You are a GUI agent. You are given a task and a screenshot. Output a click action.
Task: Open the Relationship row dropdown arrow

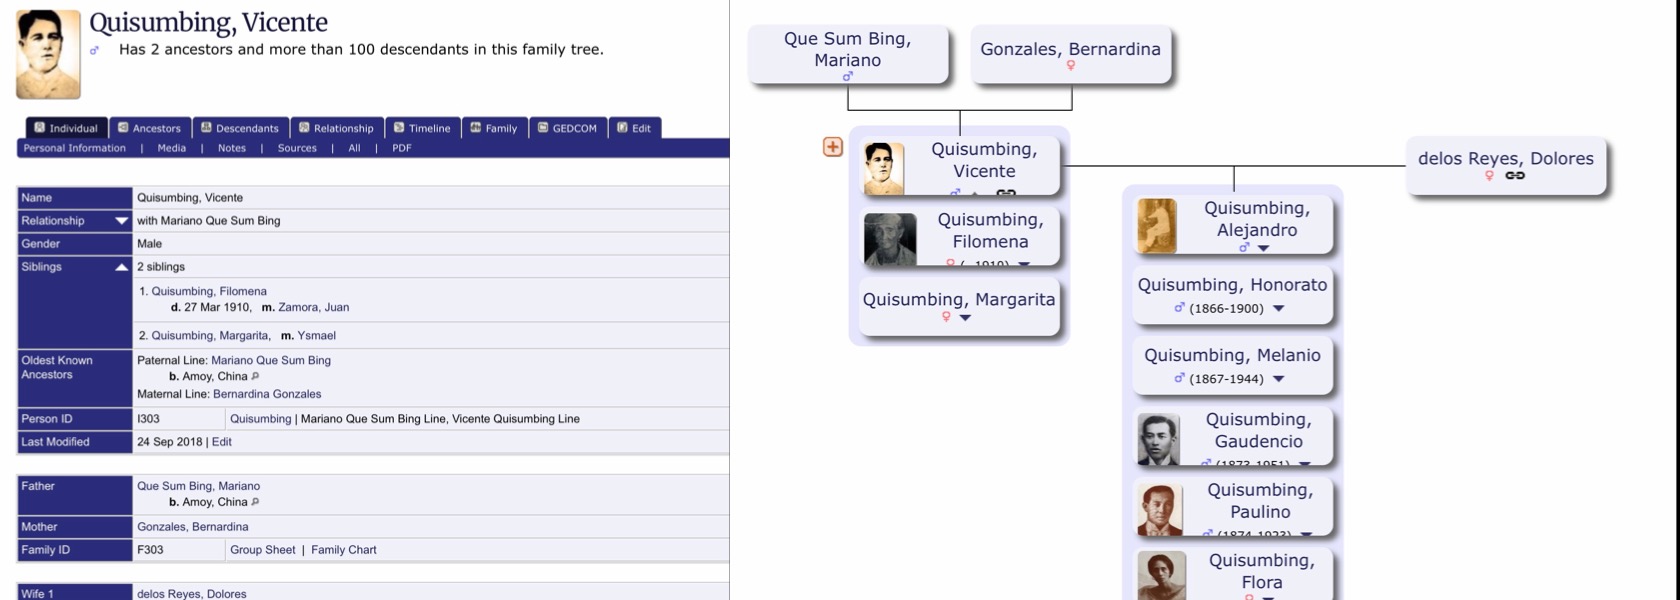click(x=121, y=221)
